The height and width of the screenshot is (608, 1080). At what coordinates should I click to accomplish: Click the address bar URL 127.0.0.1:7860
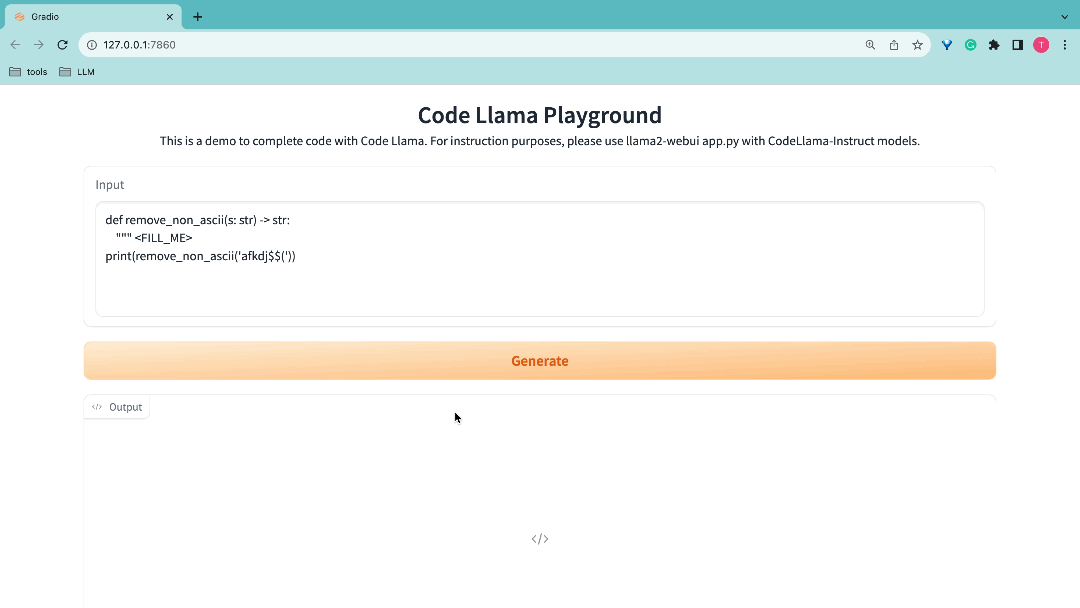(139, 45)
